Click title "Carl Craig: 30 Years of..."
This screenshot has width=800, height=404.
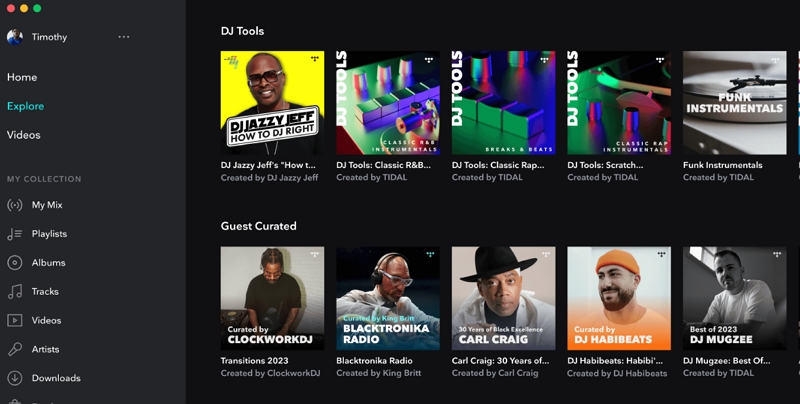[500, 361]
